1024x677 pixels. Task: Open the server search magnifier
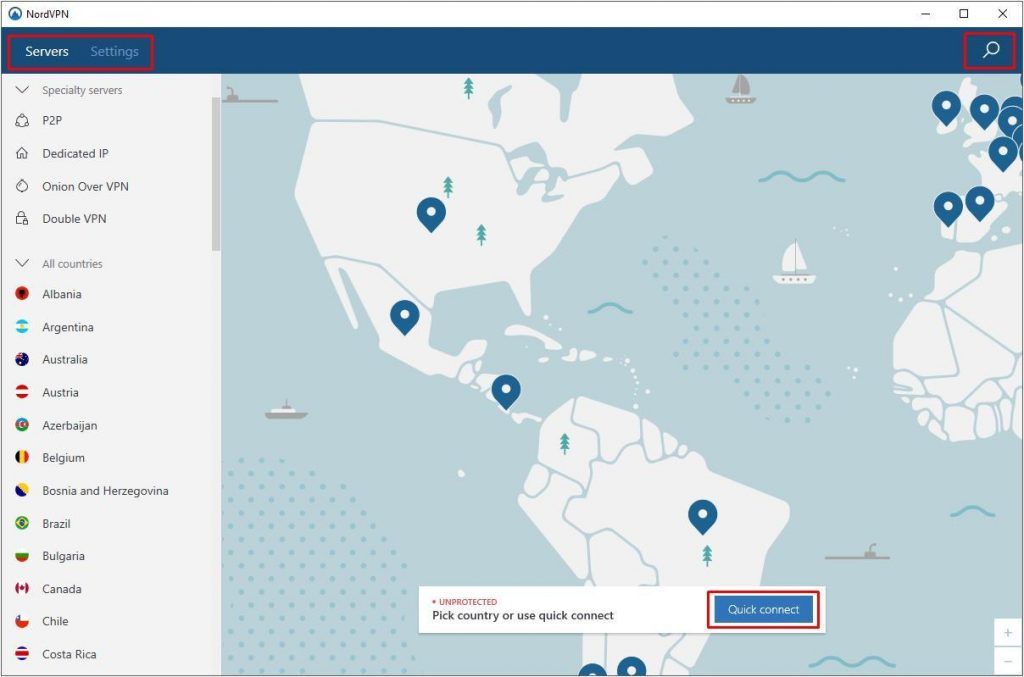pyautogui.click(x=989, y=48)
